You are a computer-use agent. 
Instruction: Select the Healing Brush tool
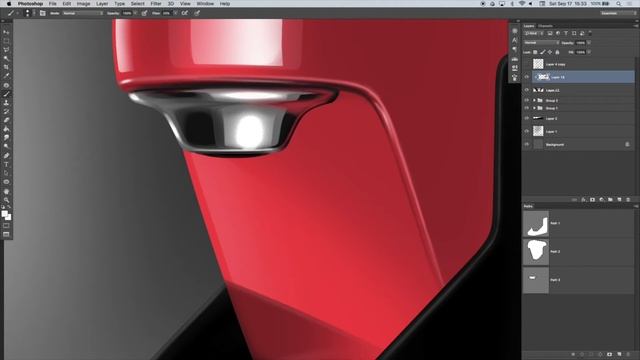coord(6,85)
